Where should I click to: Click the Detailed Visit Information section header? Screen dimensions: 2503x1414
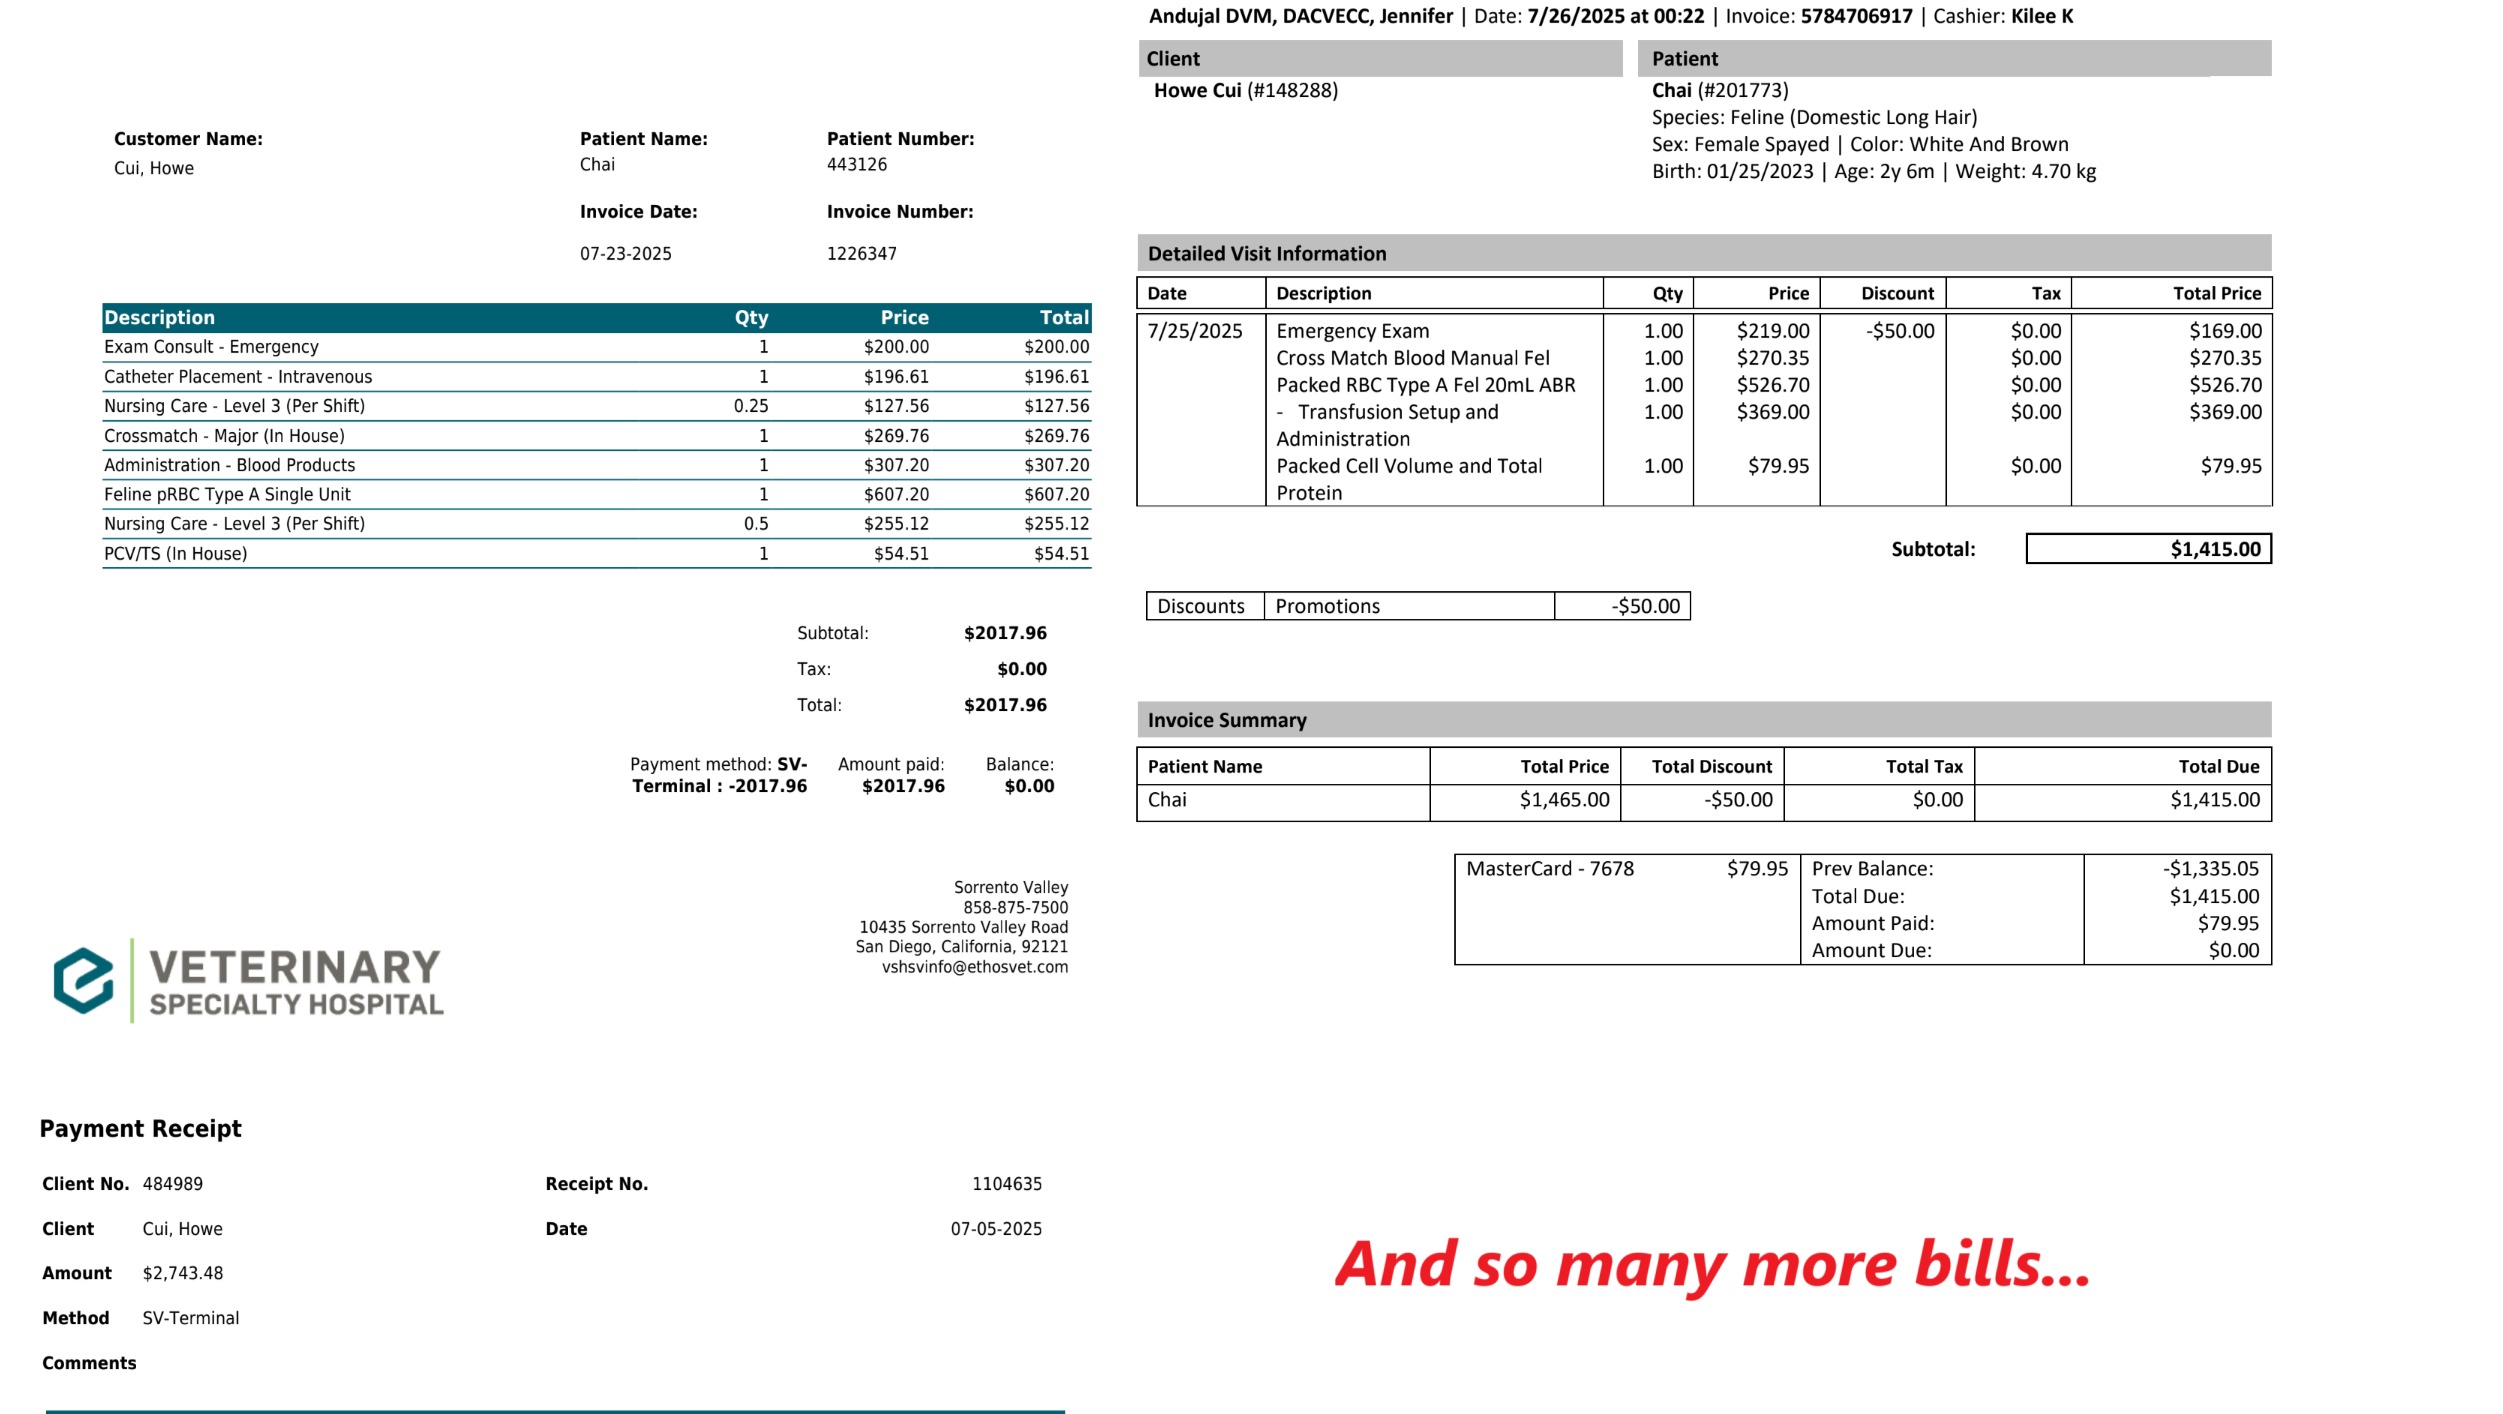coord(1266,254)
